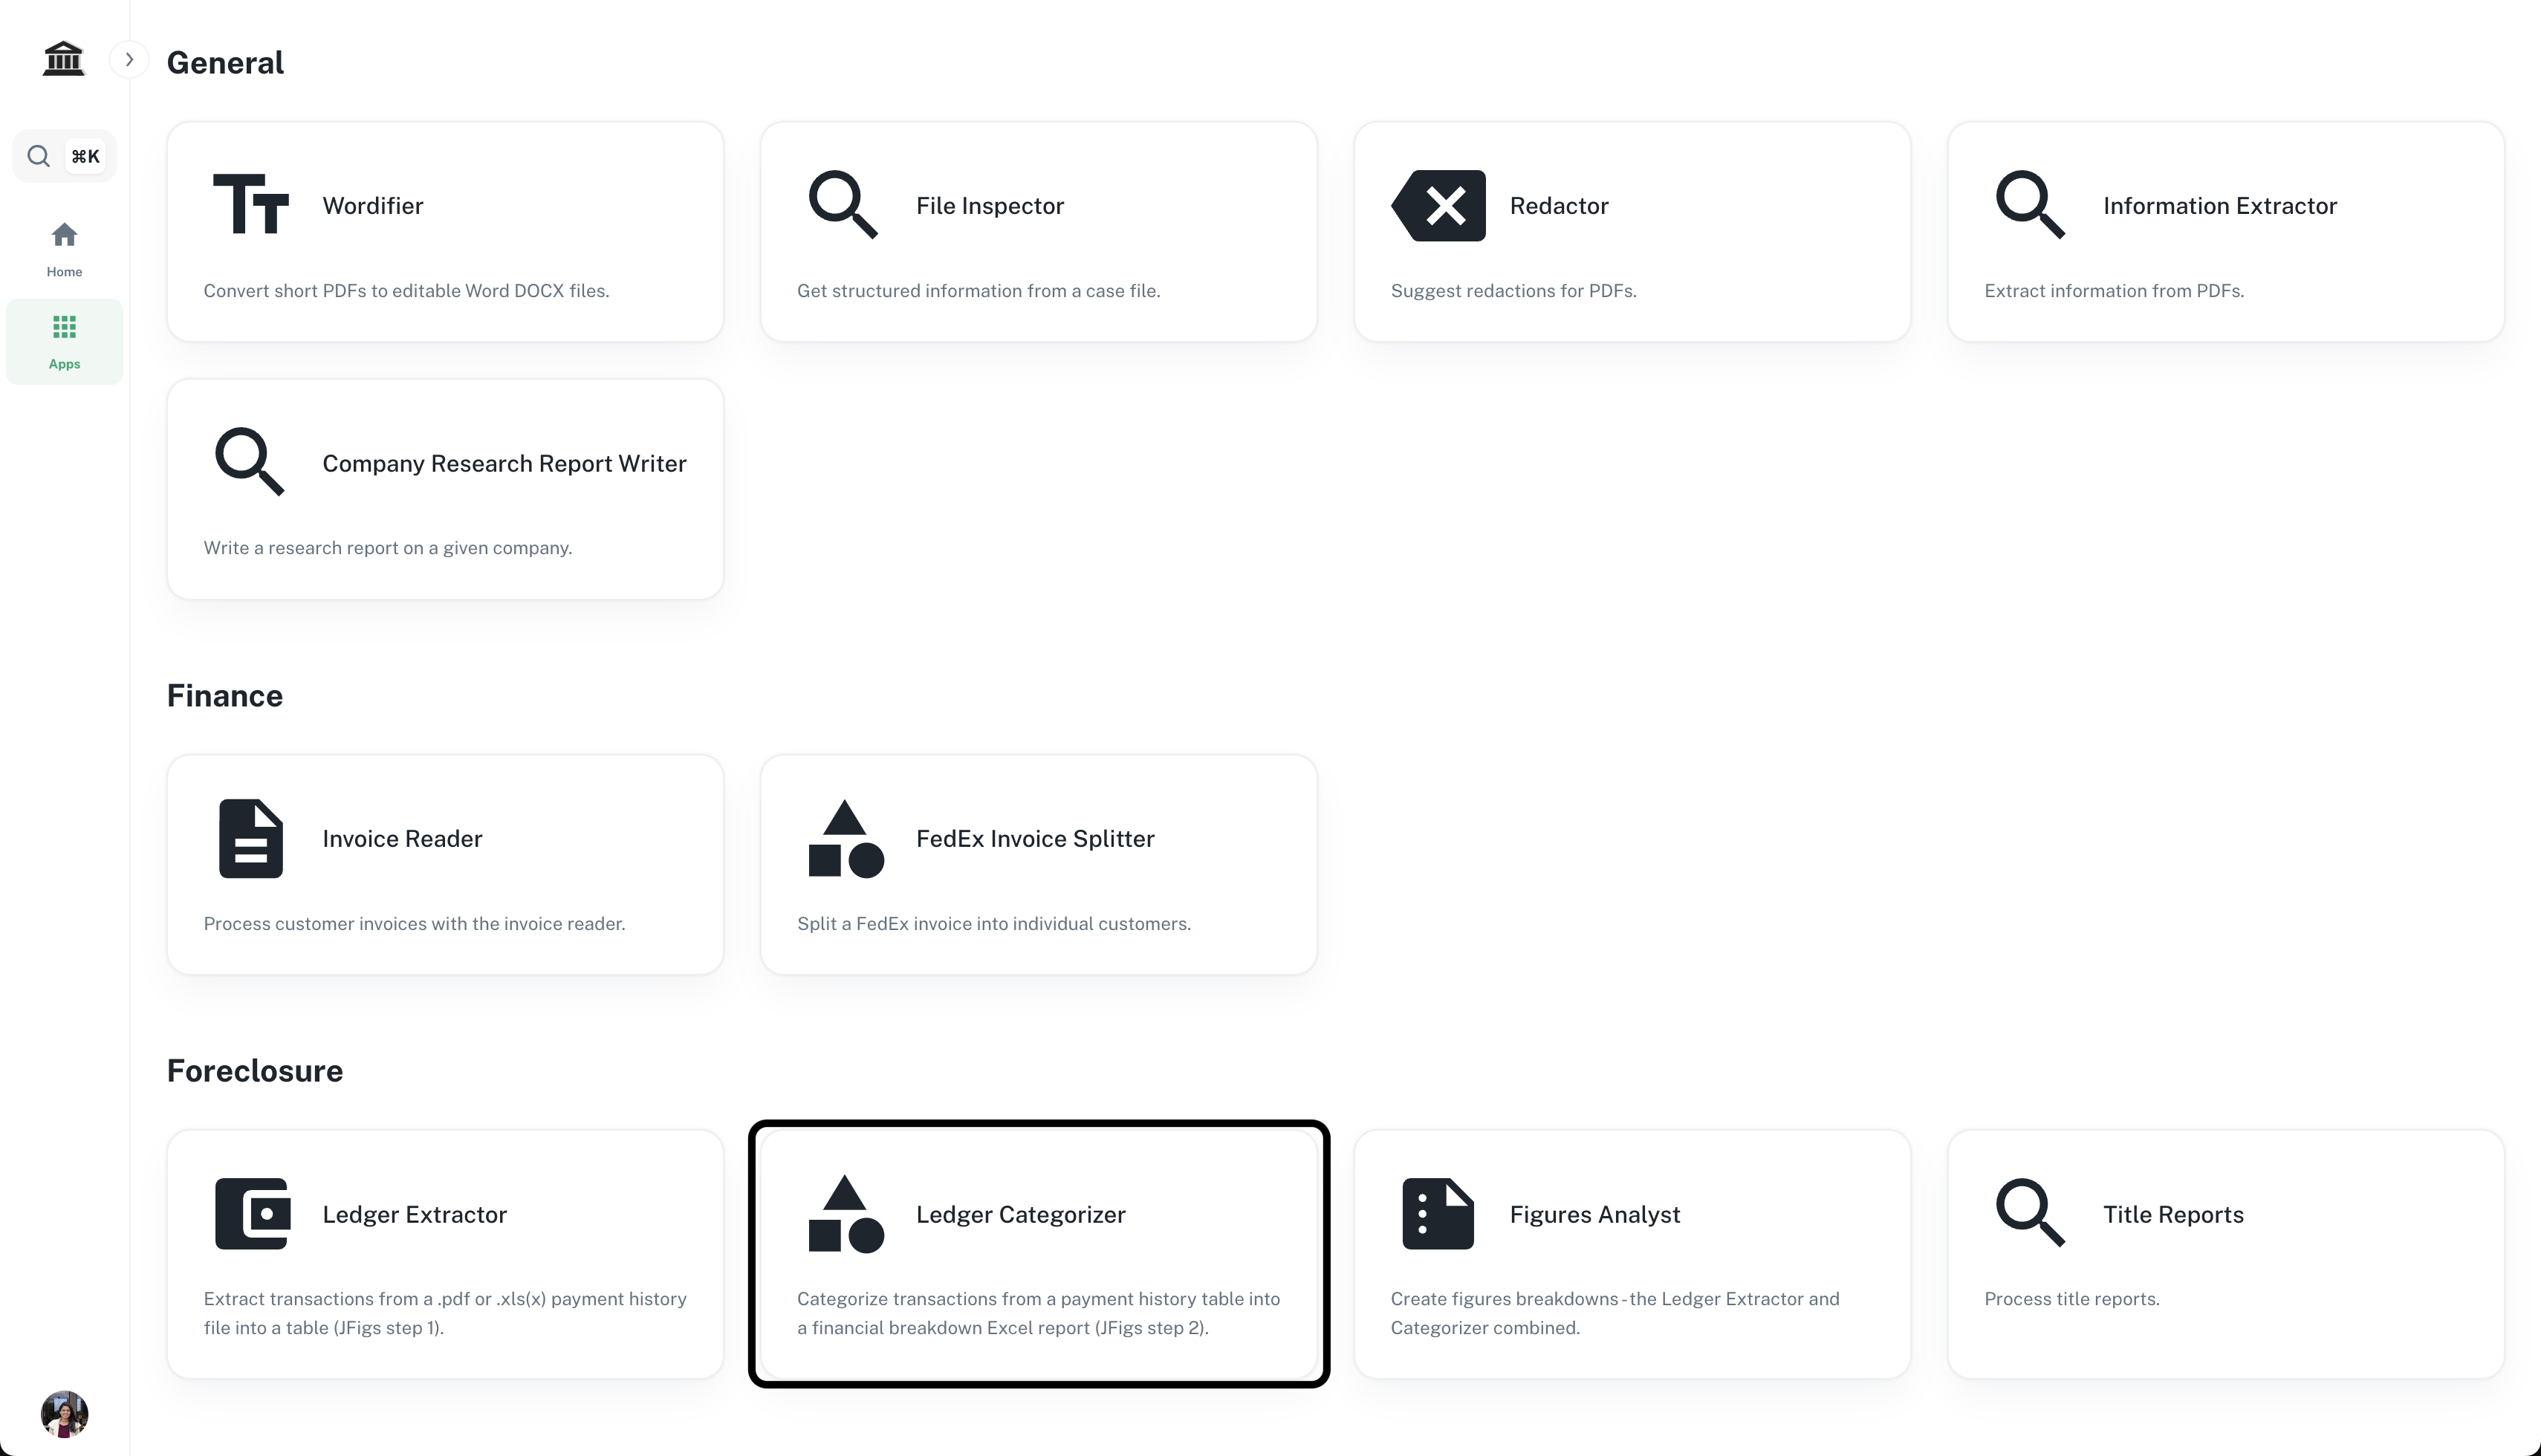Open the Information Extractor app card
The image size is (2541, 1456).
pos(2225,232)
